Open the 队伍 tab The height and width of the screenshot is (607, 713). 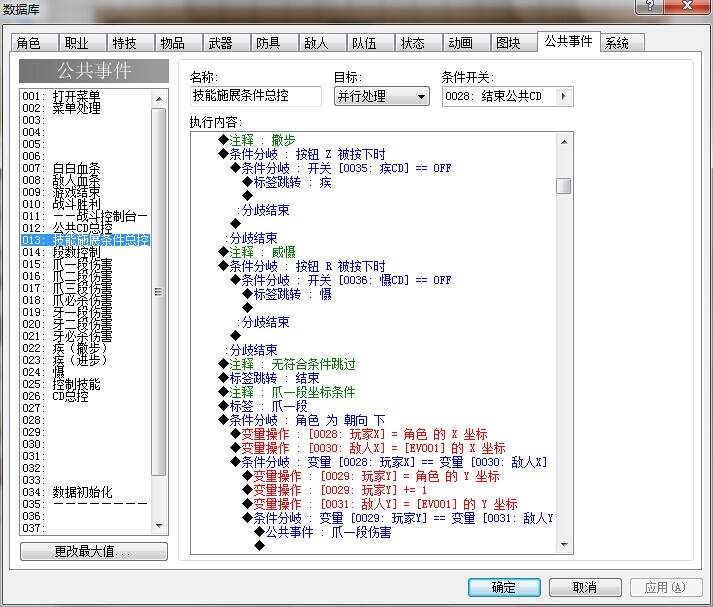click(x=371, y=43)
